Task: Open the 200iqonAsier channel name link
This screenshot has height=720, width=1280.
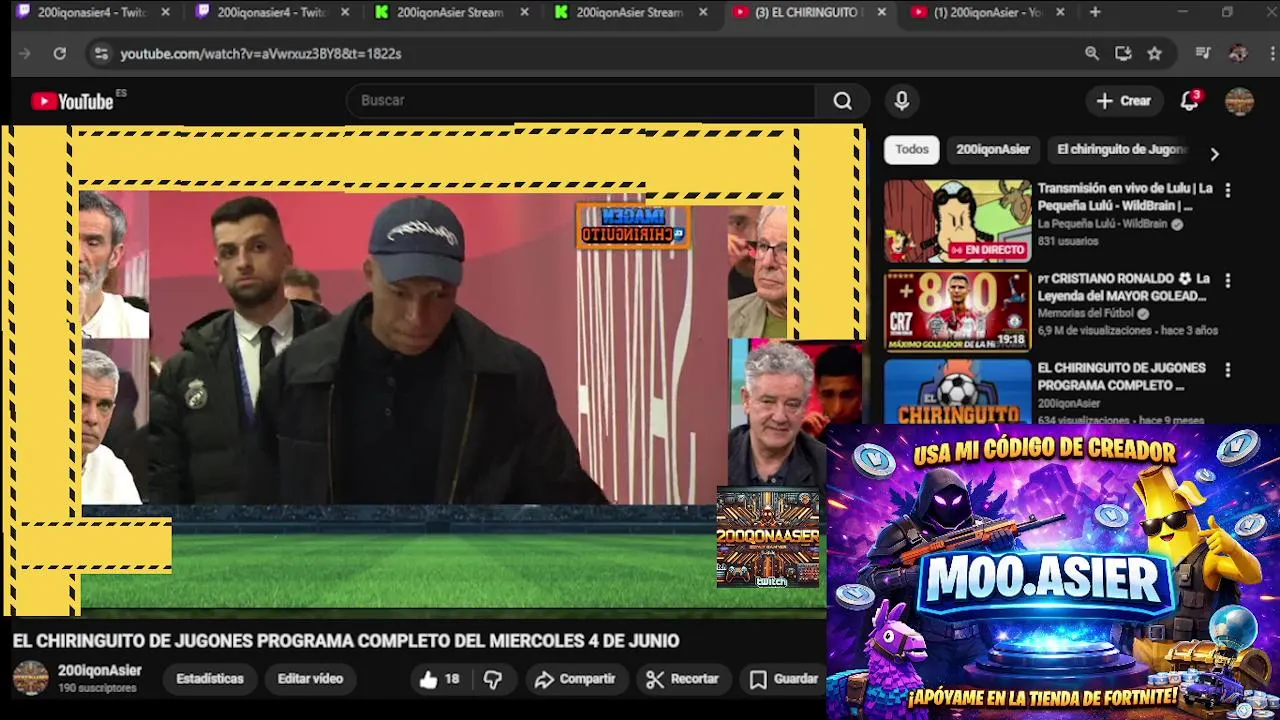Action: tap(100, 671)
